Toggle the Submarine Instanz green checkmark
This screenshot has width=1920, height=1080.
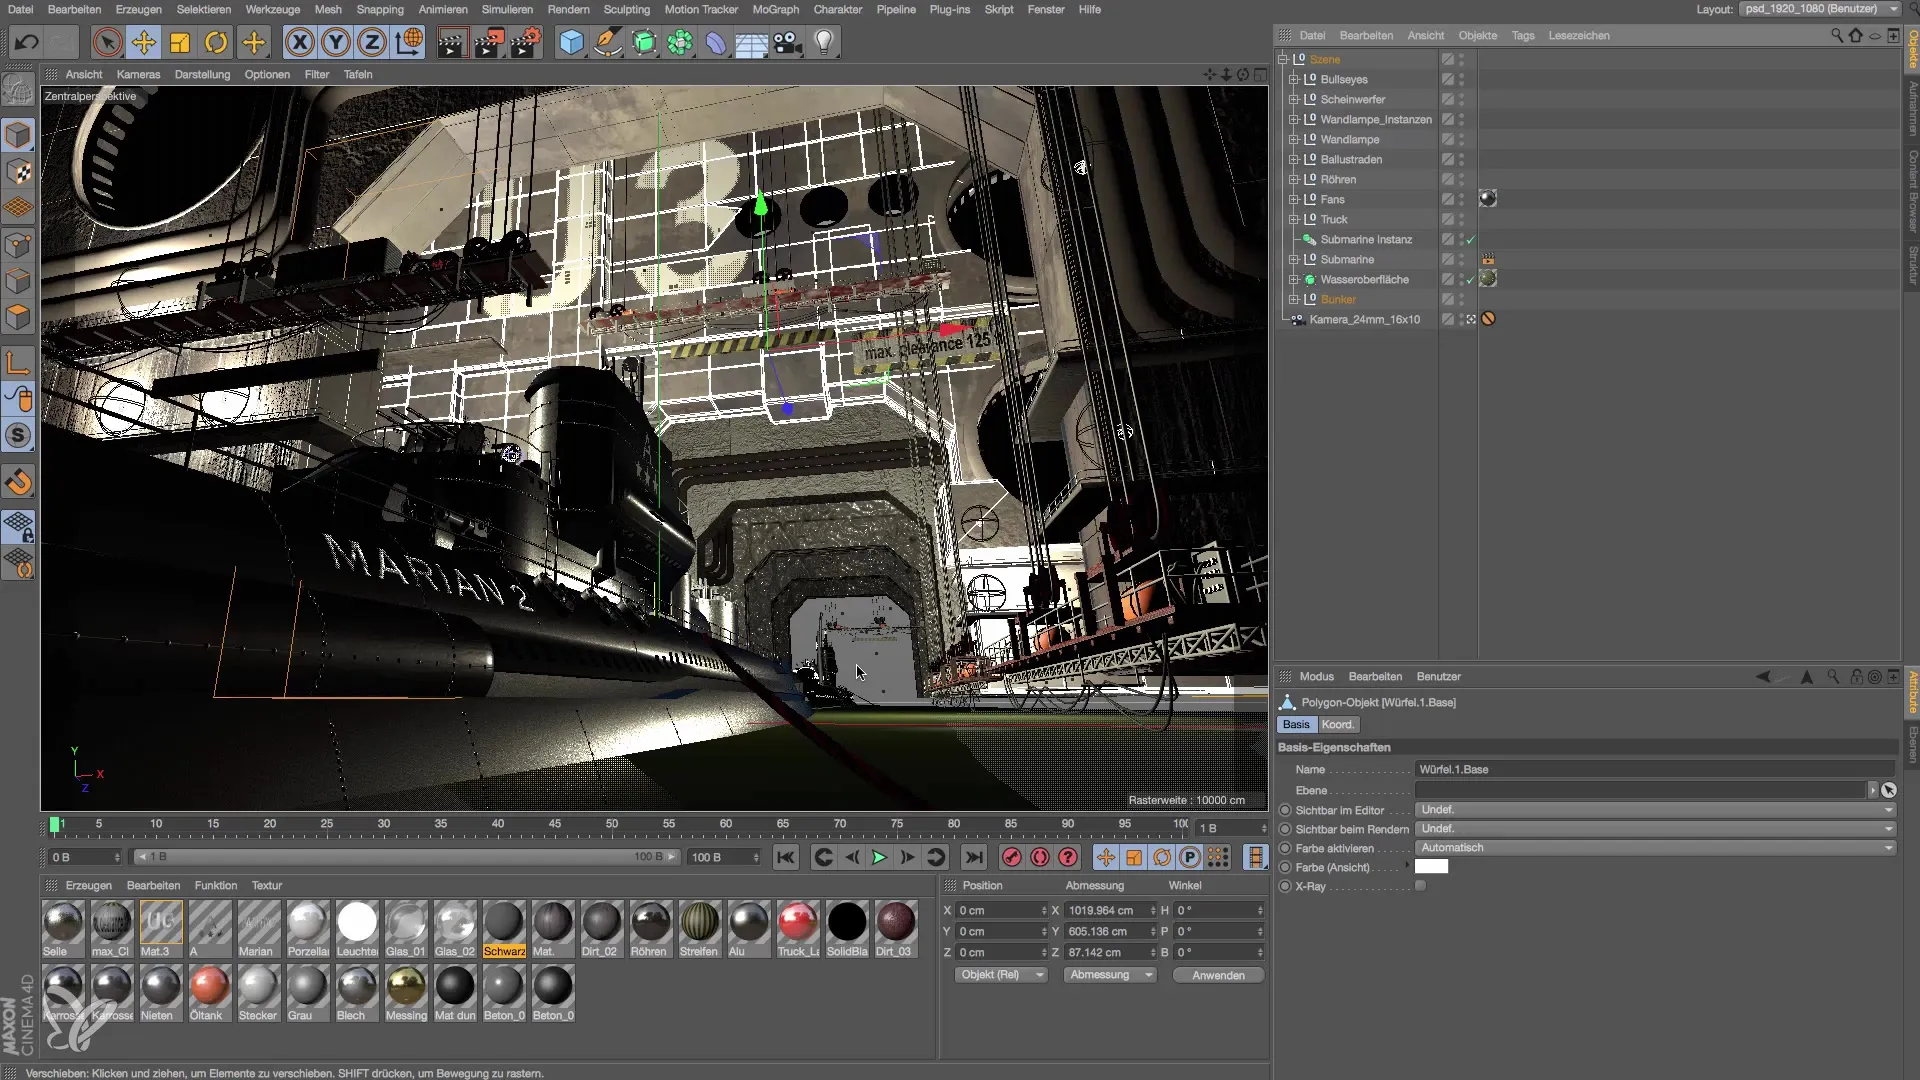pyautogui.click(x=1471, y=240)
